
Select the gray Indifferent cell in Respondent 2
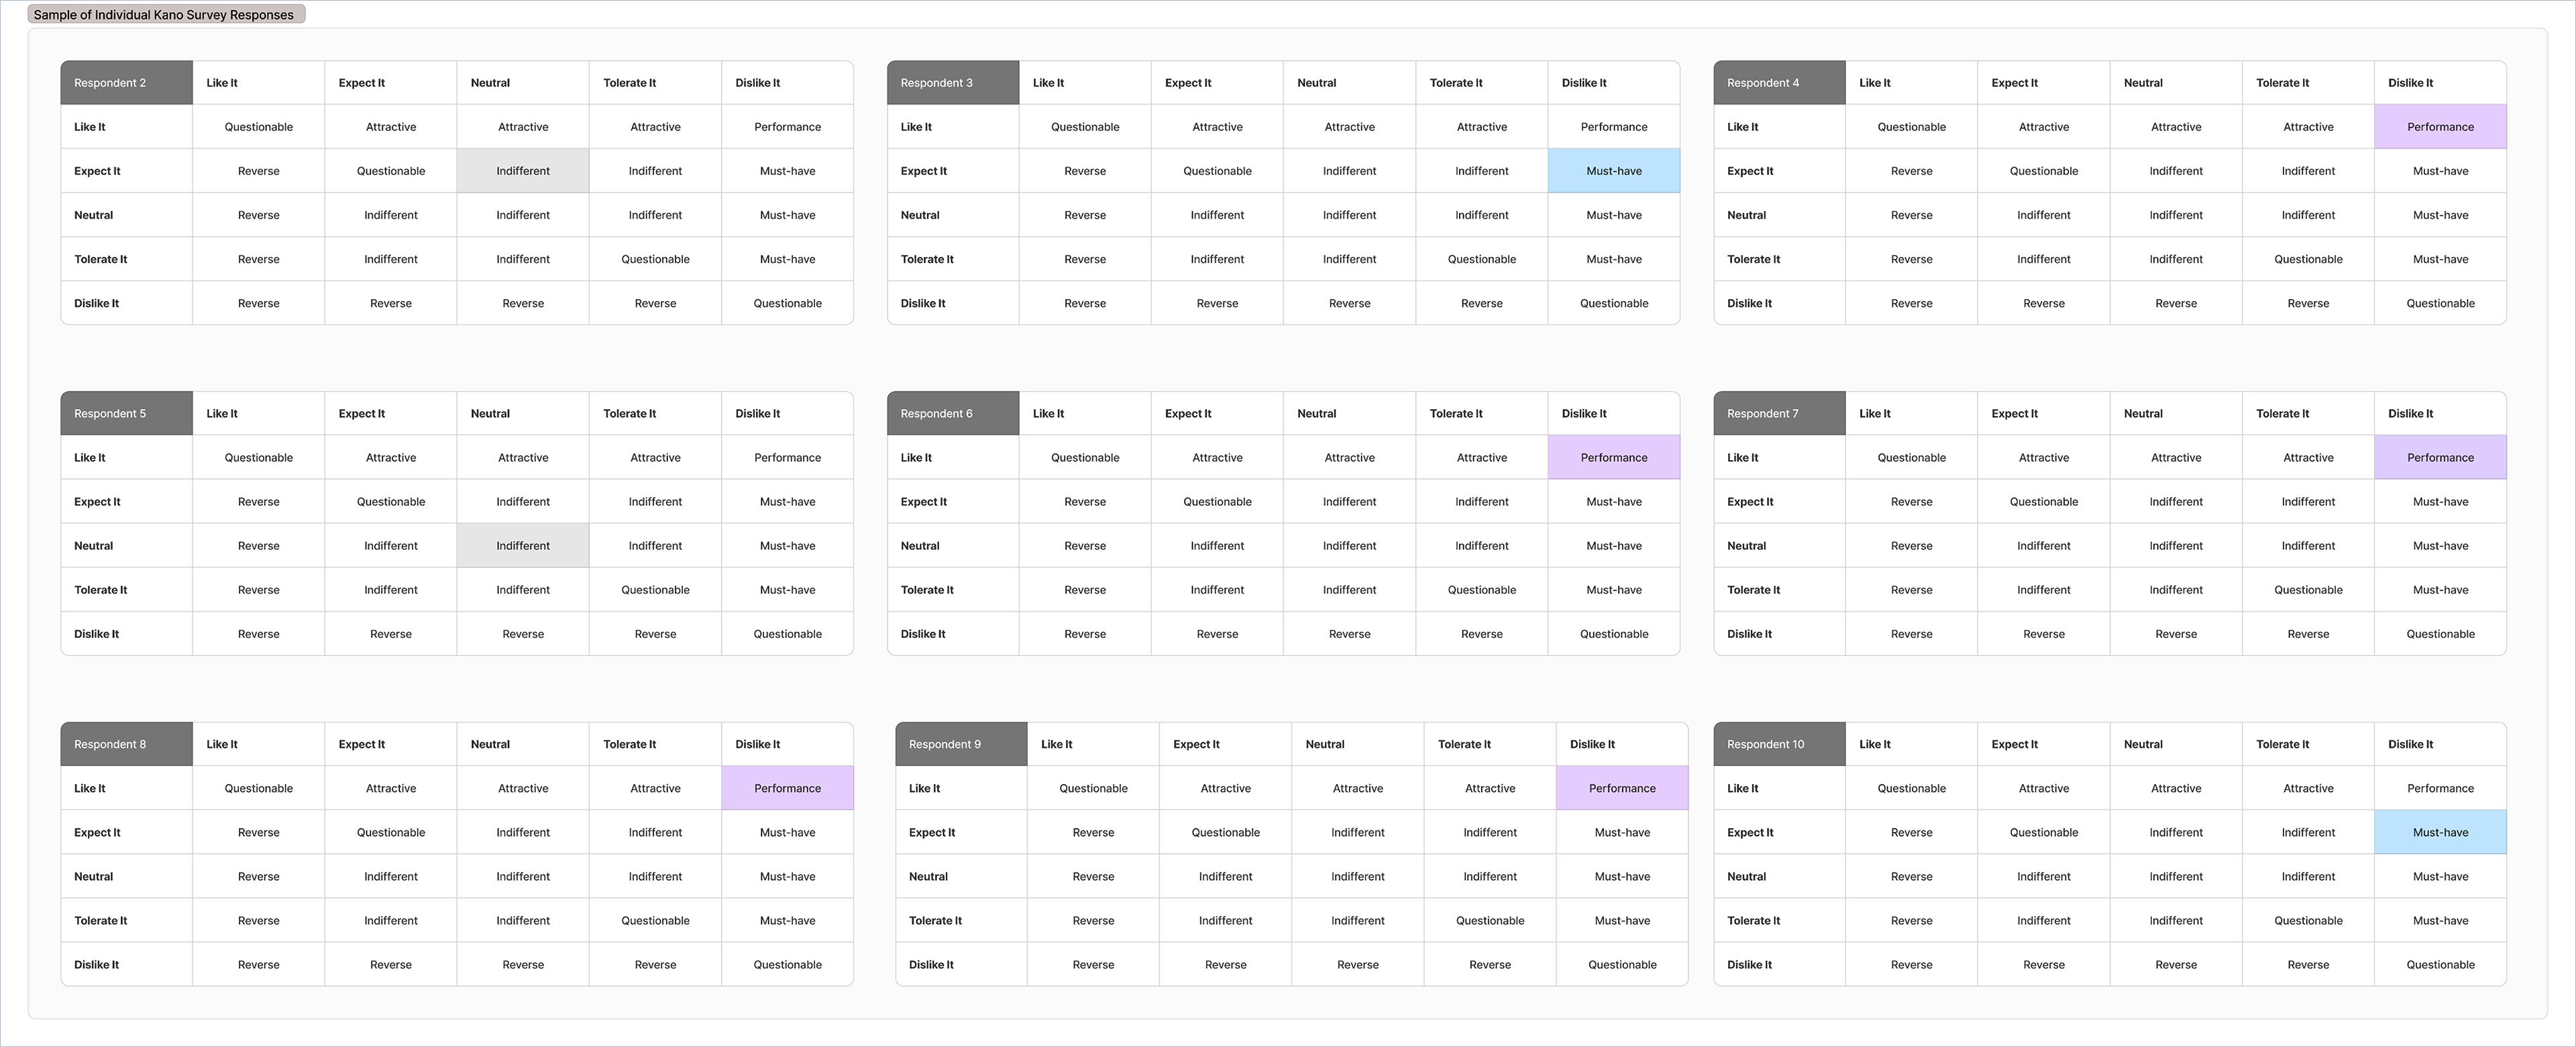point(523,171)
